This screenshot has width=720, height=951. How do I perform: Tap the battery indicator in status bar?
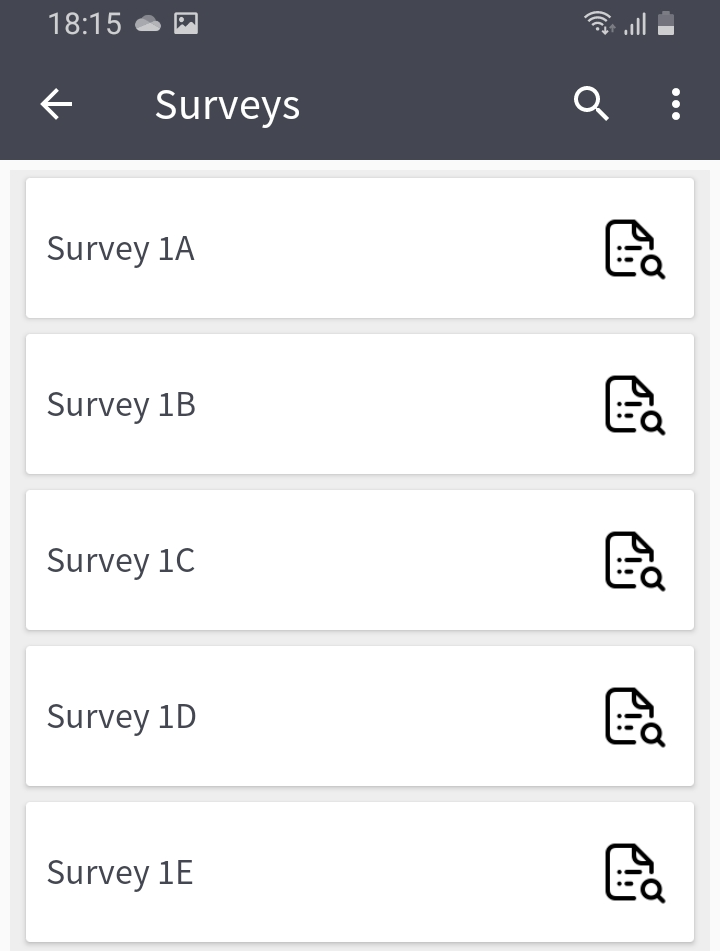(666, 23)
